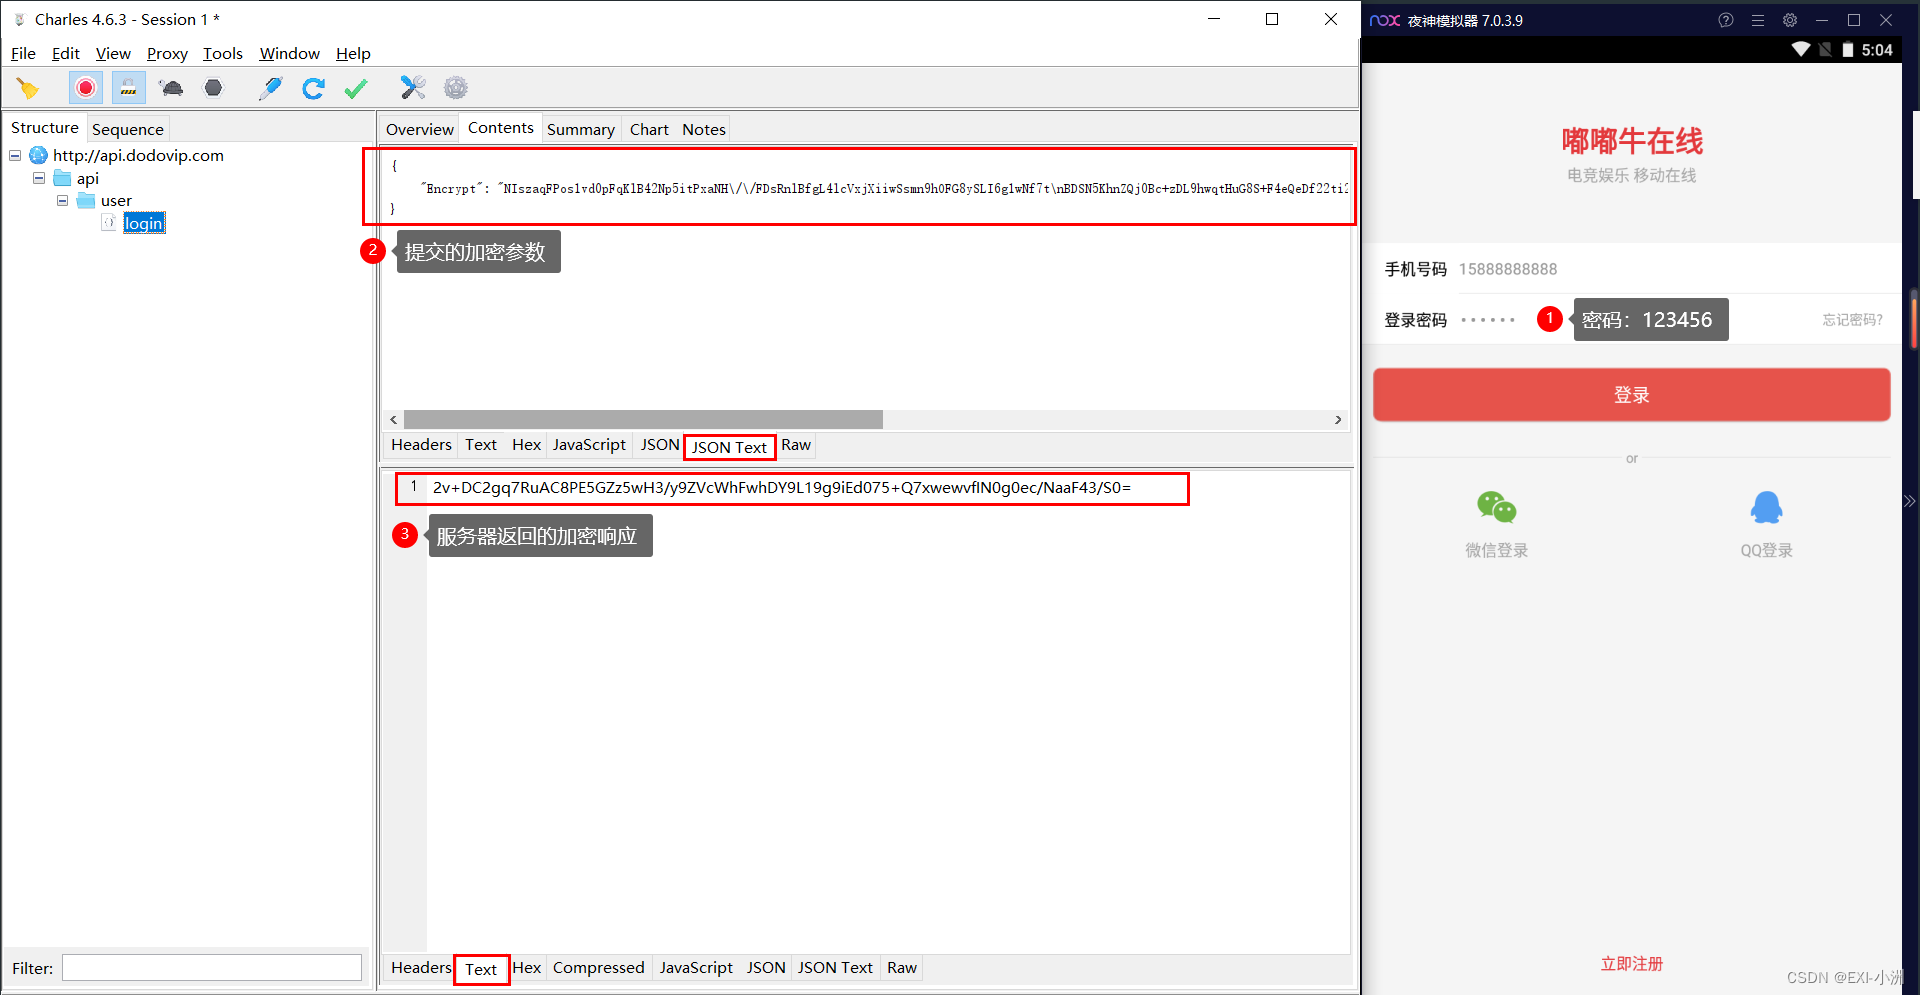
Task: Toggle SSL Proxying lock icon
Action: coord(127,88)
